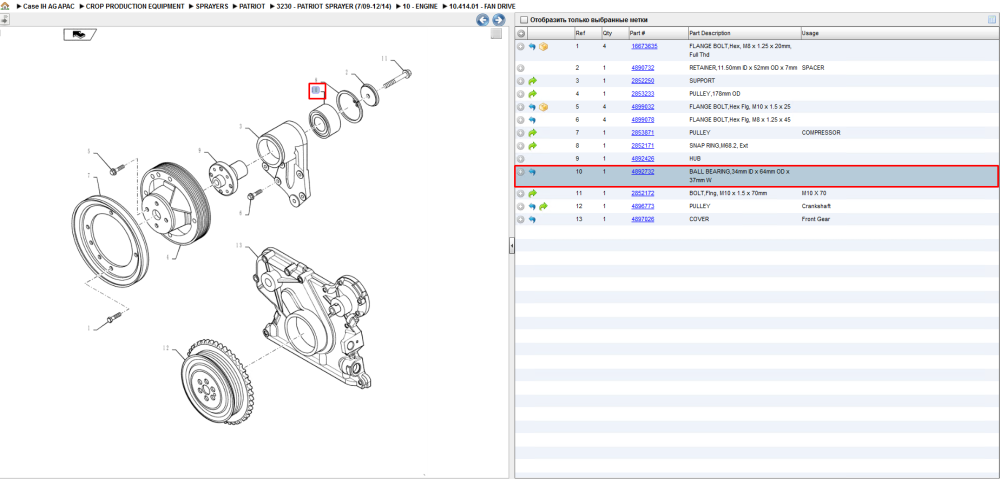The height and width of the screenshot is (479, 1000).
Task: Click the blue arrow in Crankshaft PULLEY row
Action: coord(532,207)
